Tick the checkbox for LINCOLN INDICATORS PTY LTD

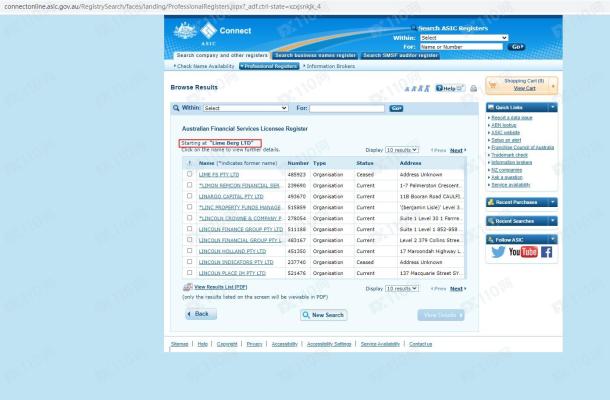(x=189, y=262)
